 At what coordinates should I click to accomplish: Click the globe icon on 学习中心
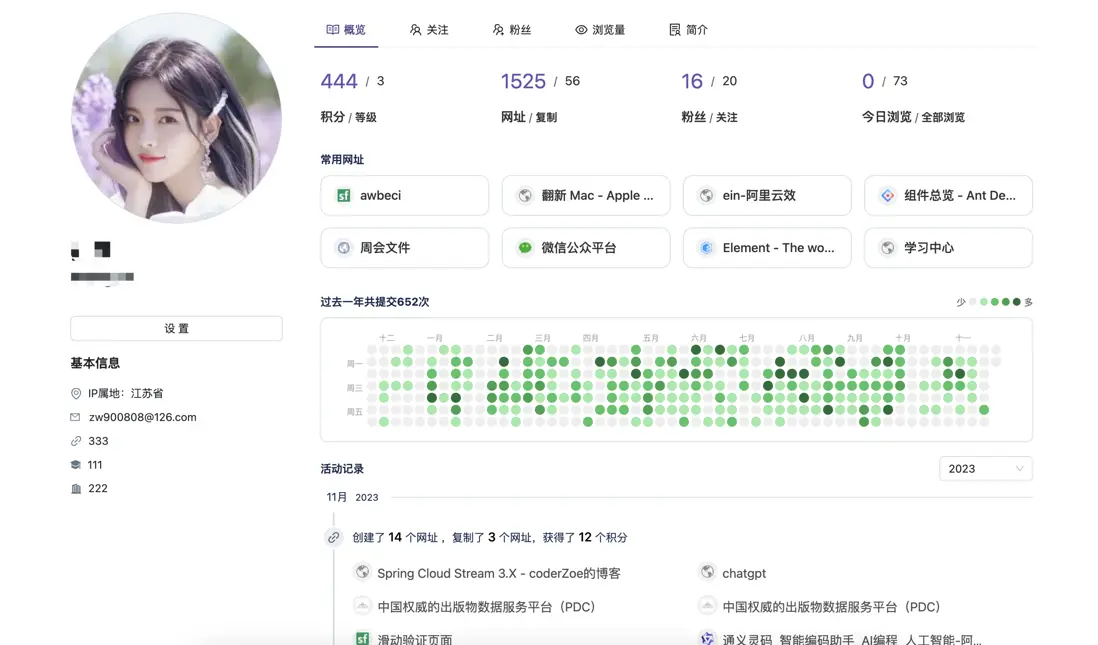[887, 247]
